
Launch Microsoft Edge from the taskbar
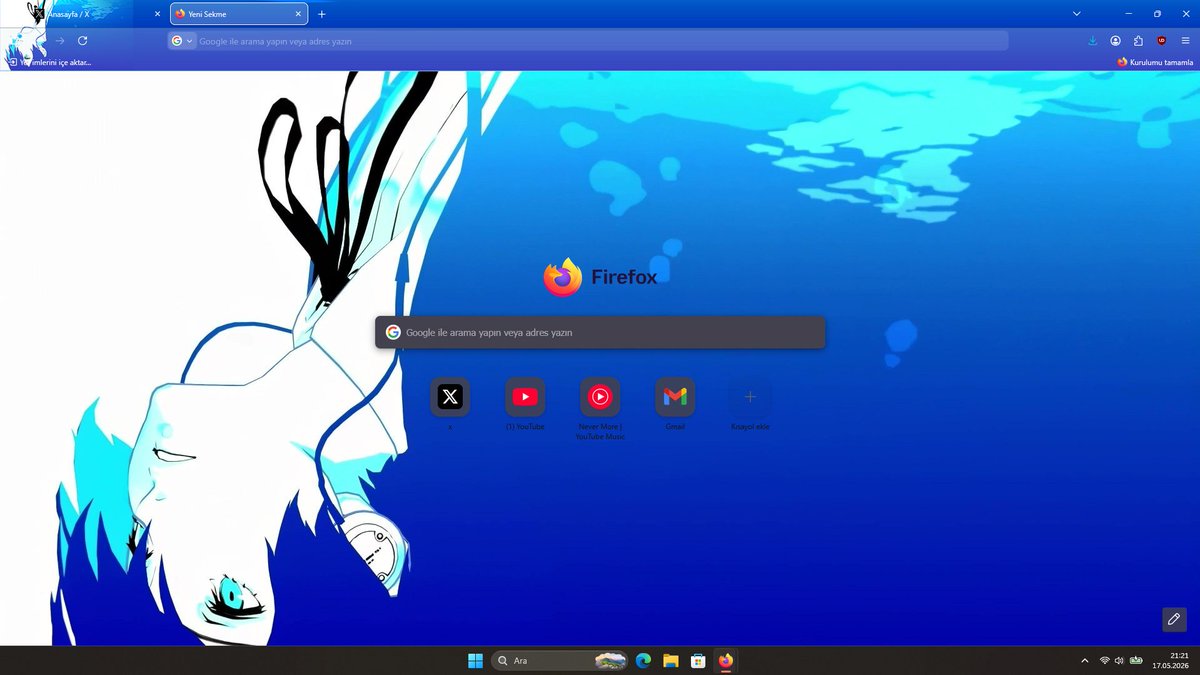click(643, 660)
